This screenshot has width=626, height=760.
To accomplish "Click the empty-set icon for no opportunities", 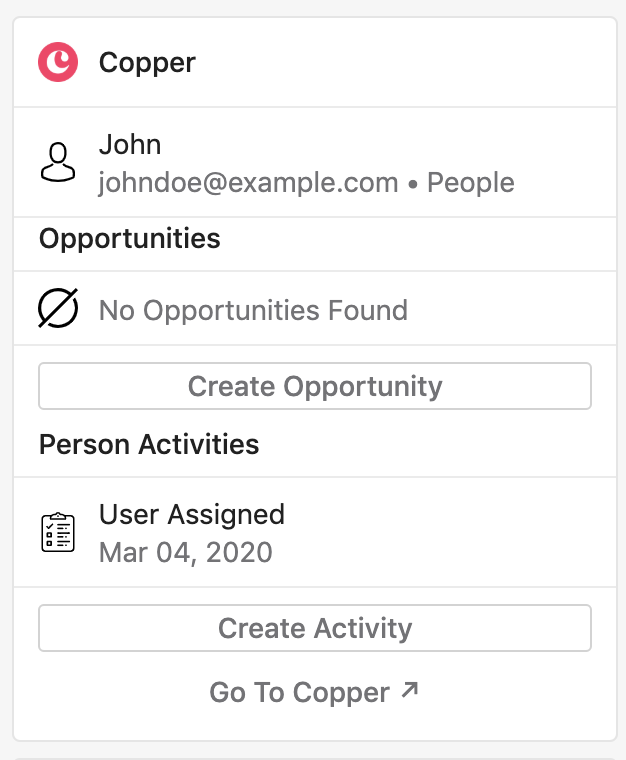I will (x=58, y=308).
